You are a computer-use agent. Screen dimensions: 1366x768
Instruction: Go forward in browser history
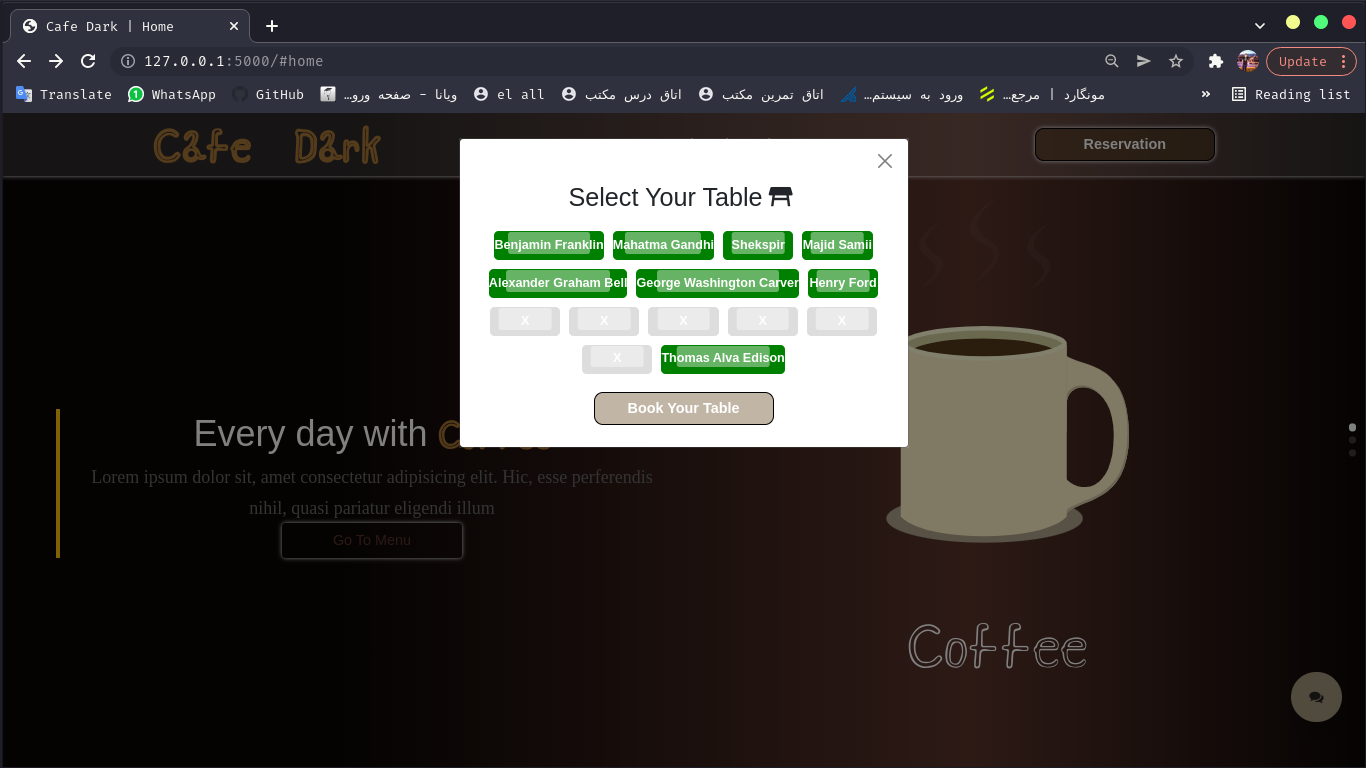pyautogui.click(x=56, y=61)
